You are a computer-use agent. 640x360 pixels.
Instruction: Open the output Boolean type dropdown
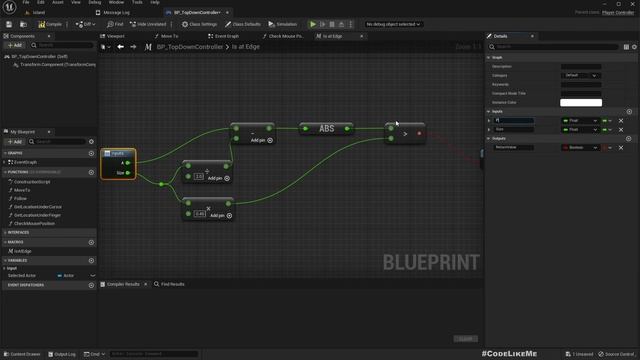pos(580,148)
